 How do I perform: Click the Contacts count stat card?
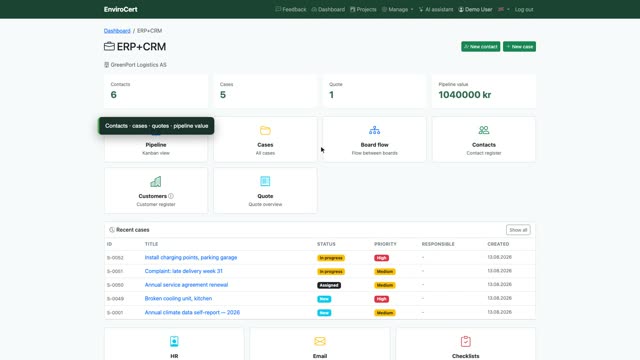156,91
